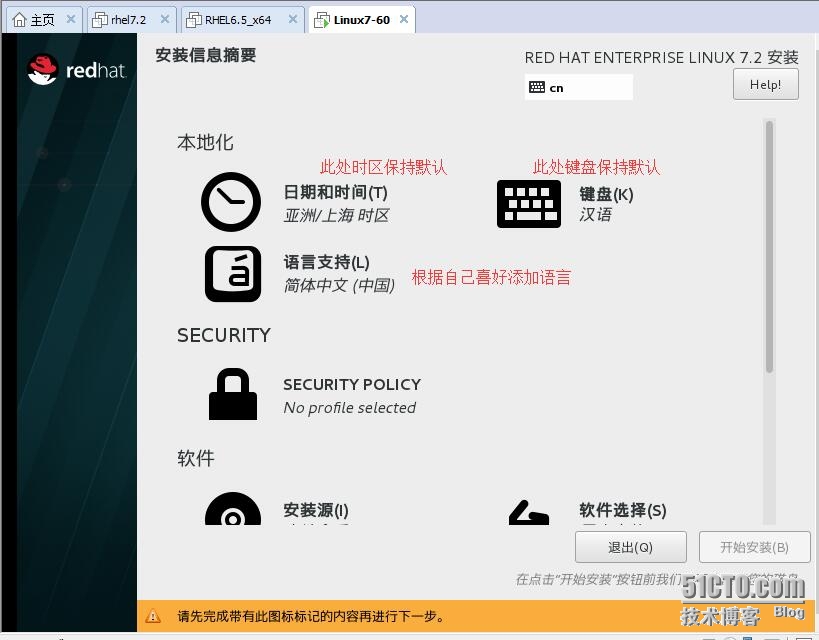Click the SECURITY section heading
The image size is (819, 640).
coord(224,335)
